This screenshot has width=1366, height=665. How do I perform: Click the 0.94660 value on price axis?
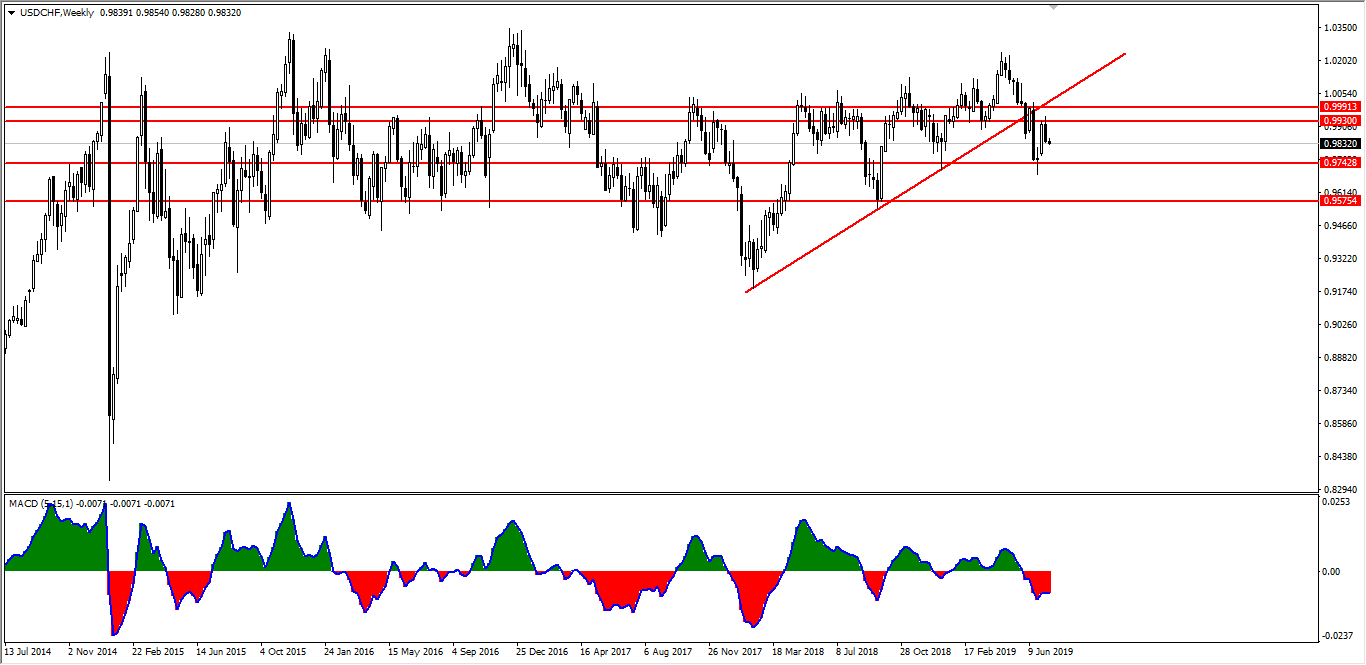[1340, 226]
